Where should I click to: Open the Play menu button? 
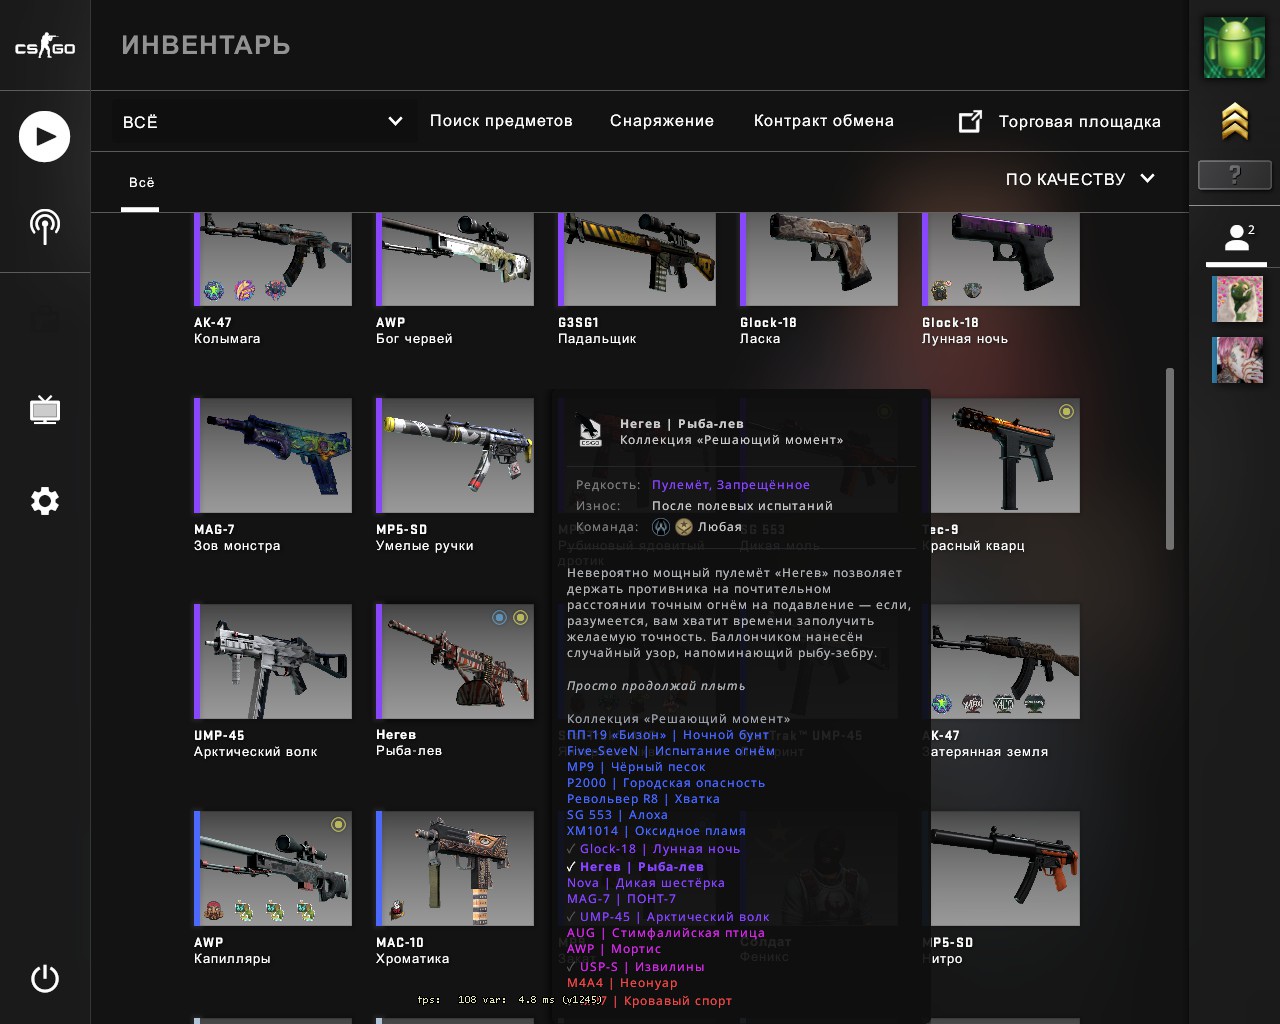pos(45,137)
